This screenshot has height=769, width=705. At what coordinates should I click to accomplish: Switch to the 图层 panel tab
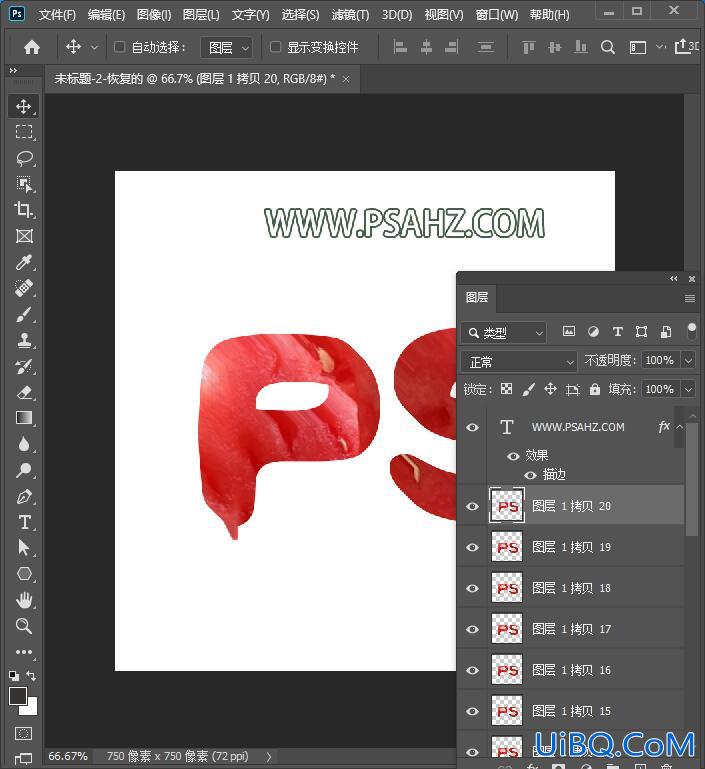(x=477, y=298)
